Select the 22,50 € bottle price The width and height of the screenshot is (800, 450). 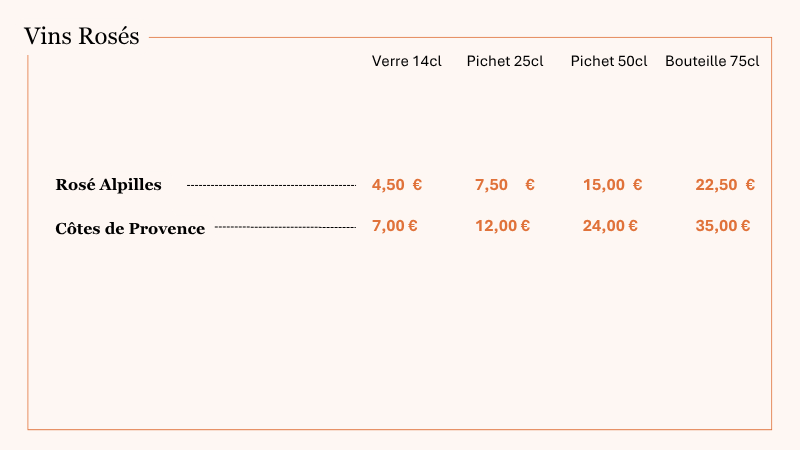pyautogui.click(x=725, y=185)
